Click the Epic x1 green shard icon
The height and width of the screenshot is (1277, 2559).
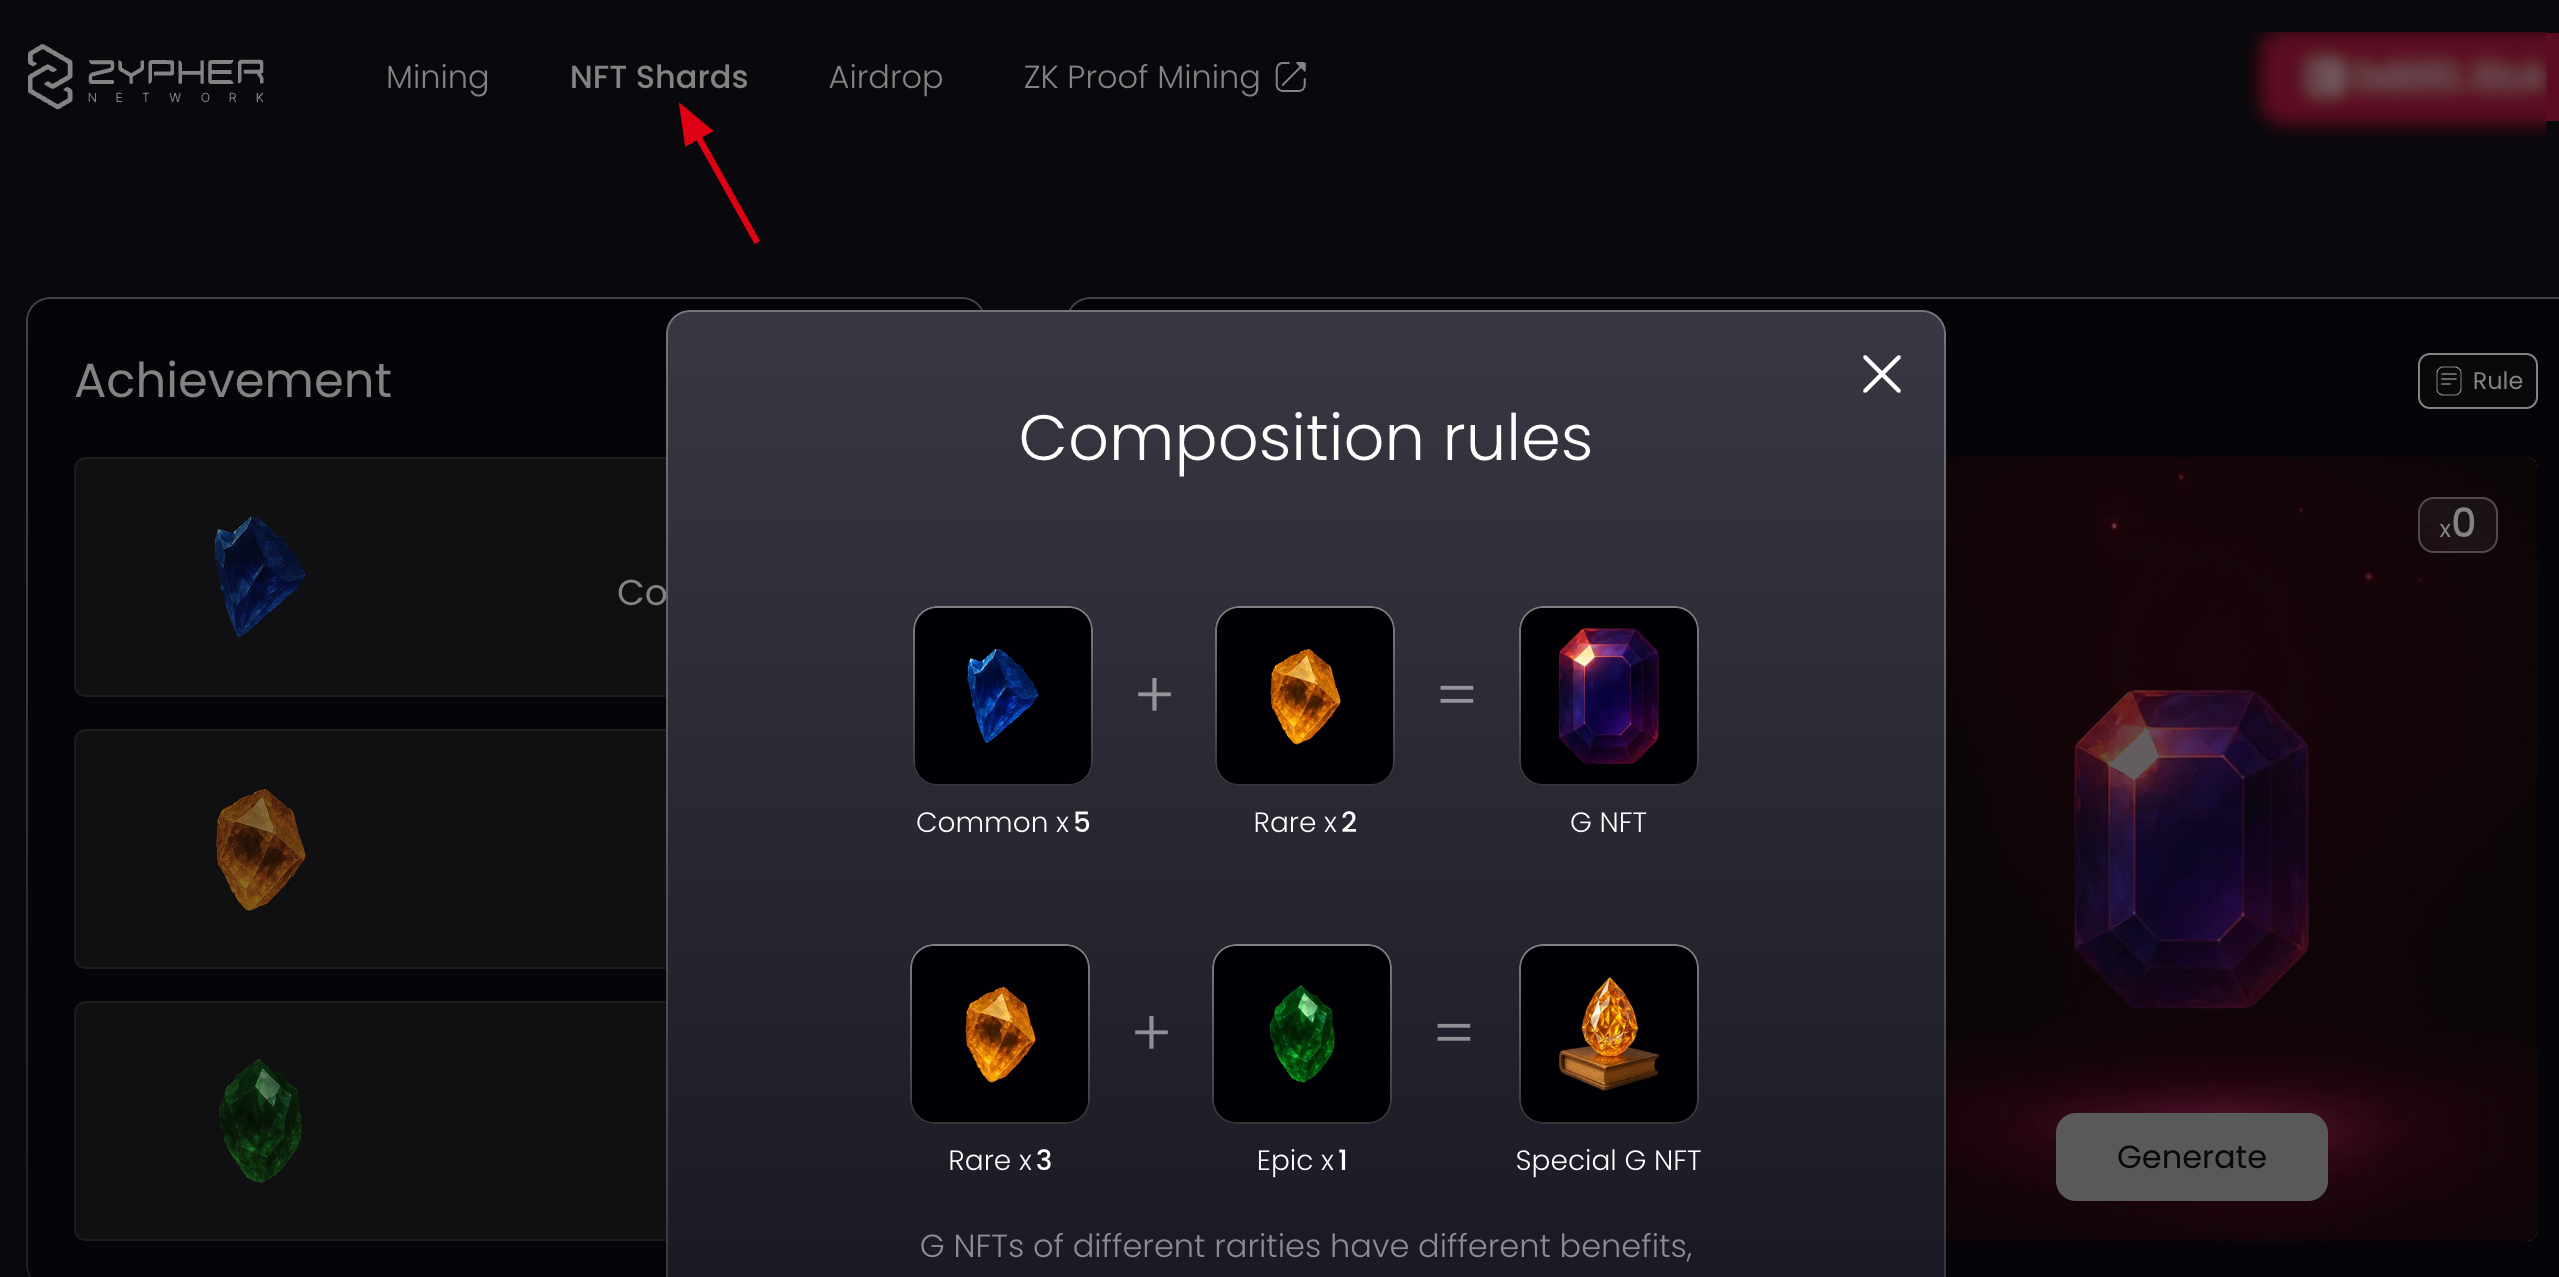pyautogui.click(x=1301, y=1033)
